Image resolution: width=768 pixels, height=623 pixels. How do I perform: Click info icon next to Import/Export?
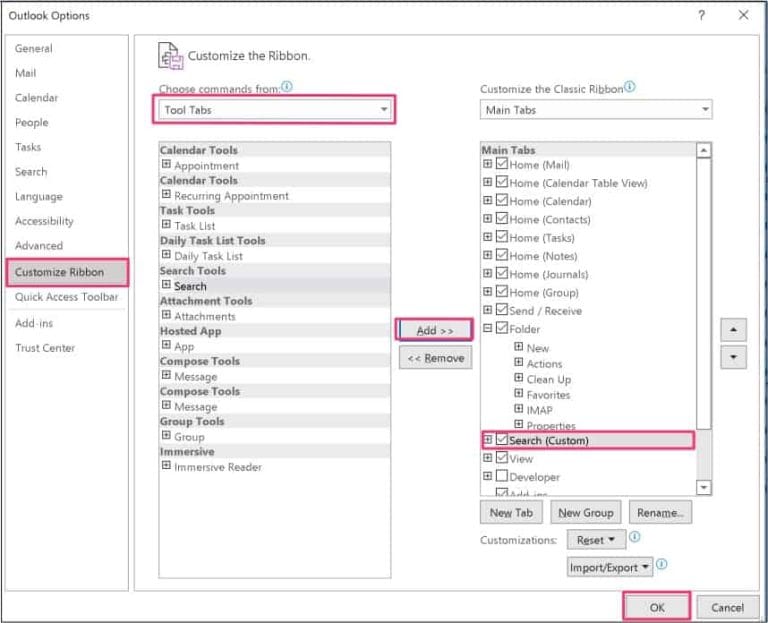pos(661,565)
